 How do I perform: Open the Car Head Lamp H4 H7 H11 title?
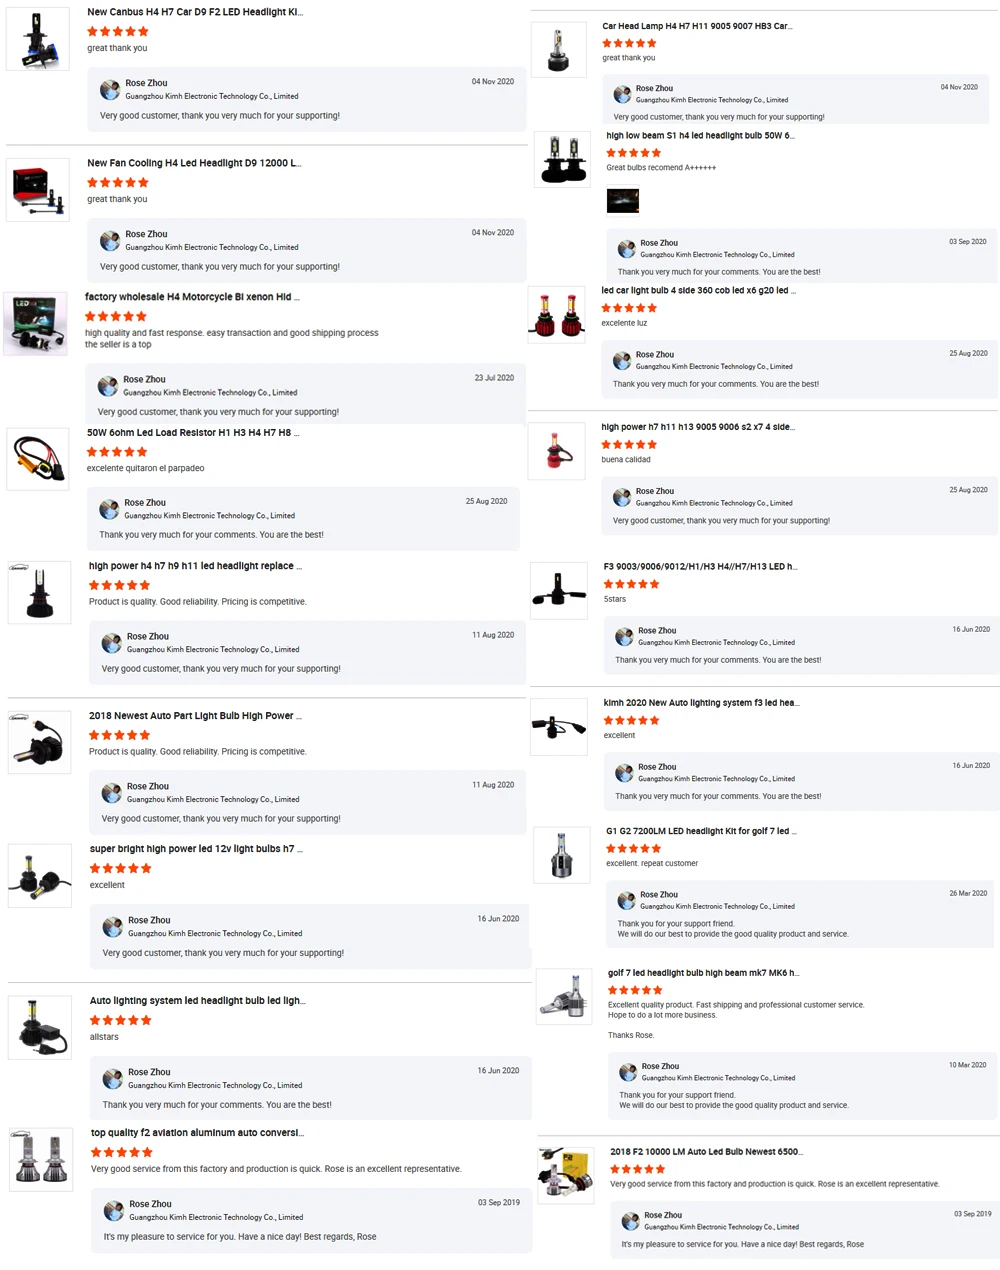click(x=697, y=26)
